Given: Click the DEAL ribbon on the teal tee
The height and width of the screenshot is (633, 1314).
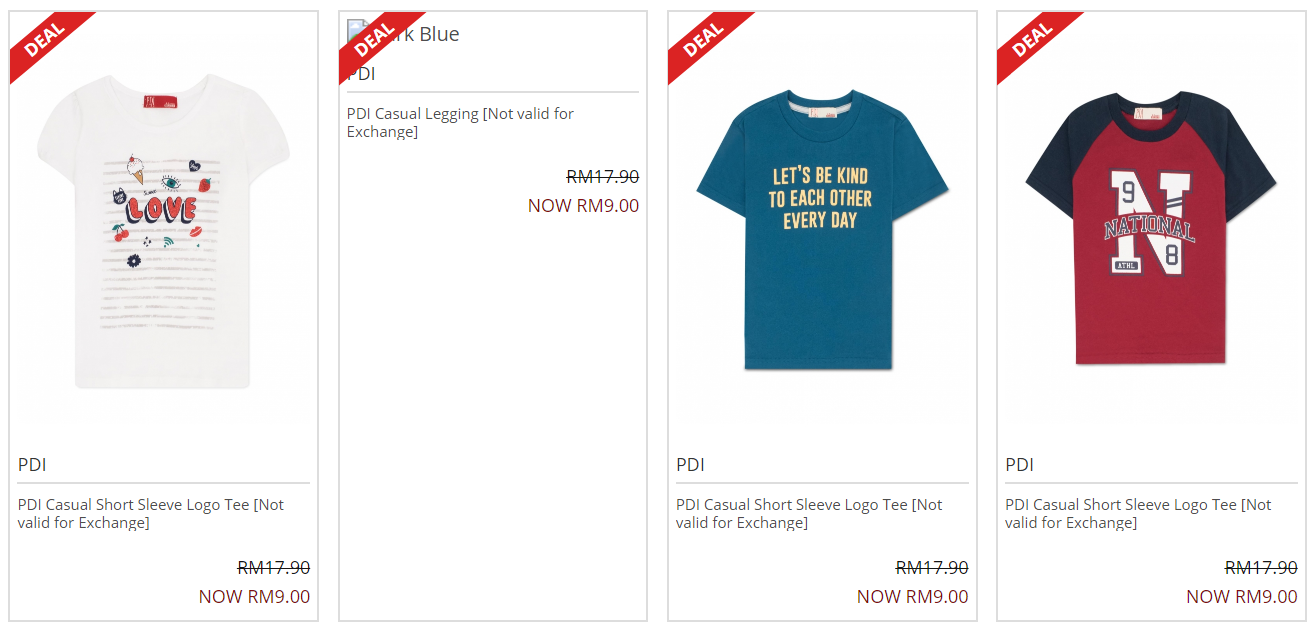Looking at the screenshot, I should click(x=702, y=40).
